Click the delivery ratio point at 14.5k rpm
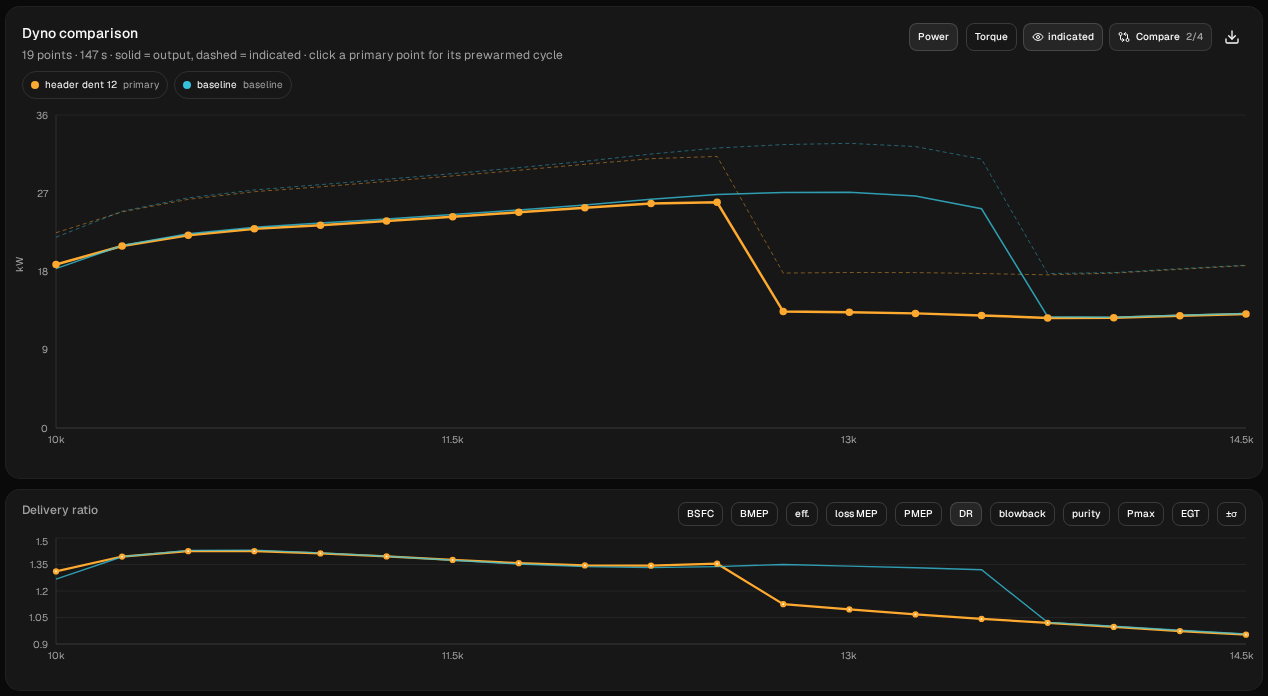The image size is (1268, 696). 1245,634
